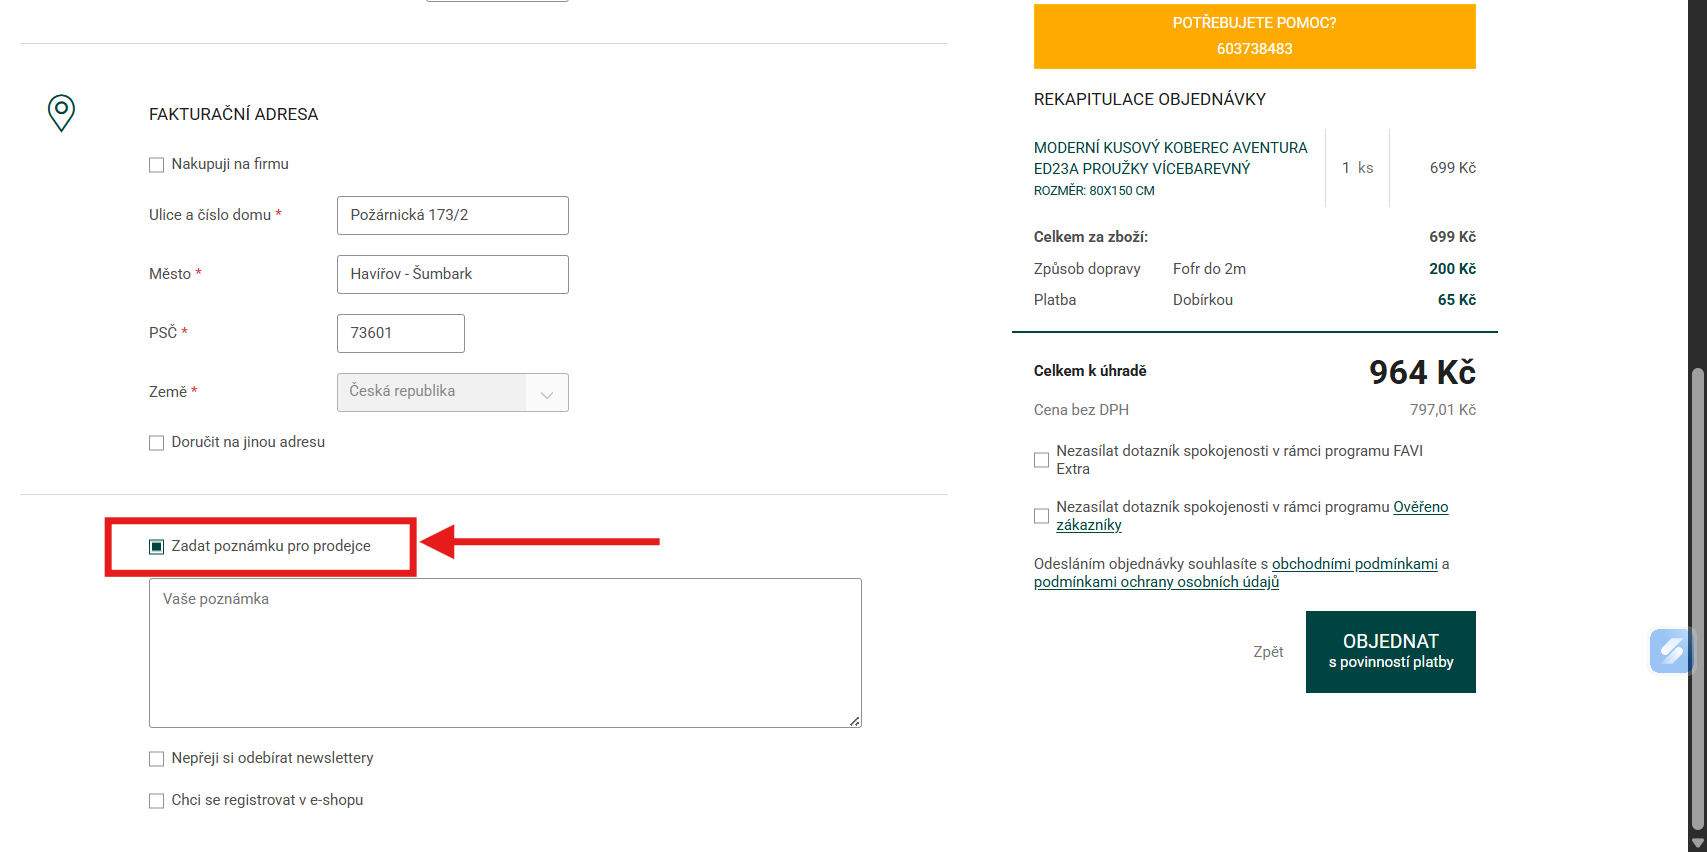
Task: Click the blue floating widget icon
Action: point(1671,651)
